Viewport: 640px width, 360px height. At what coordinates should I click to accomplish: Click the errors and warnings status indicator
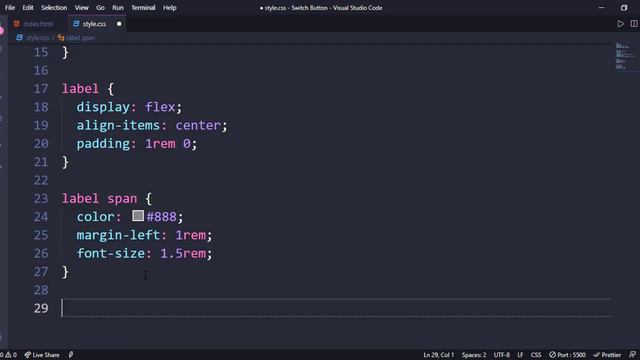pos(8,355)
